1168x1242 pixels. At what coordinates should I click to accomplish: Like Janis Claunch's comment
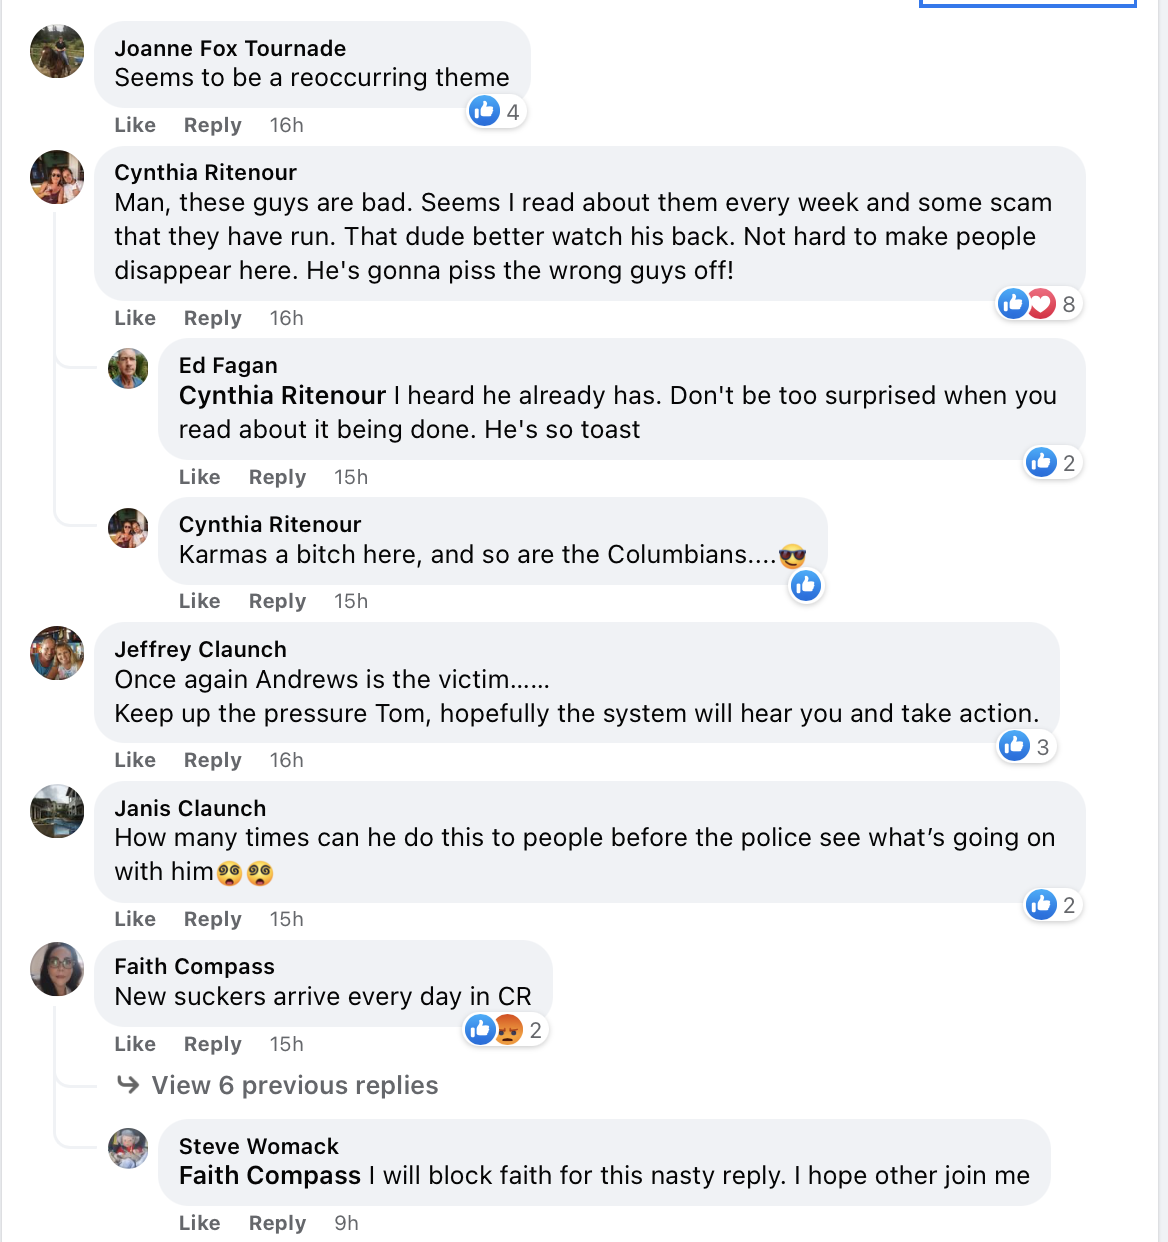pos(135,919)
